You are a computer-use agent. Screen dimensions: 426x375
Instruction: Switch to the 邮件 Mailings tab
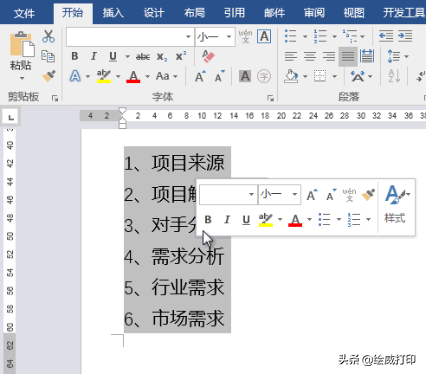[x=274, y=13]
